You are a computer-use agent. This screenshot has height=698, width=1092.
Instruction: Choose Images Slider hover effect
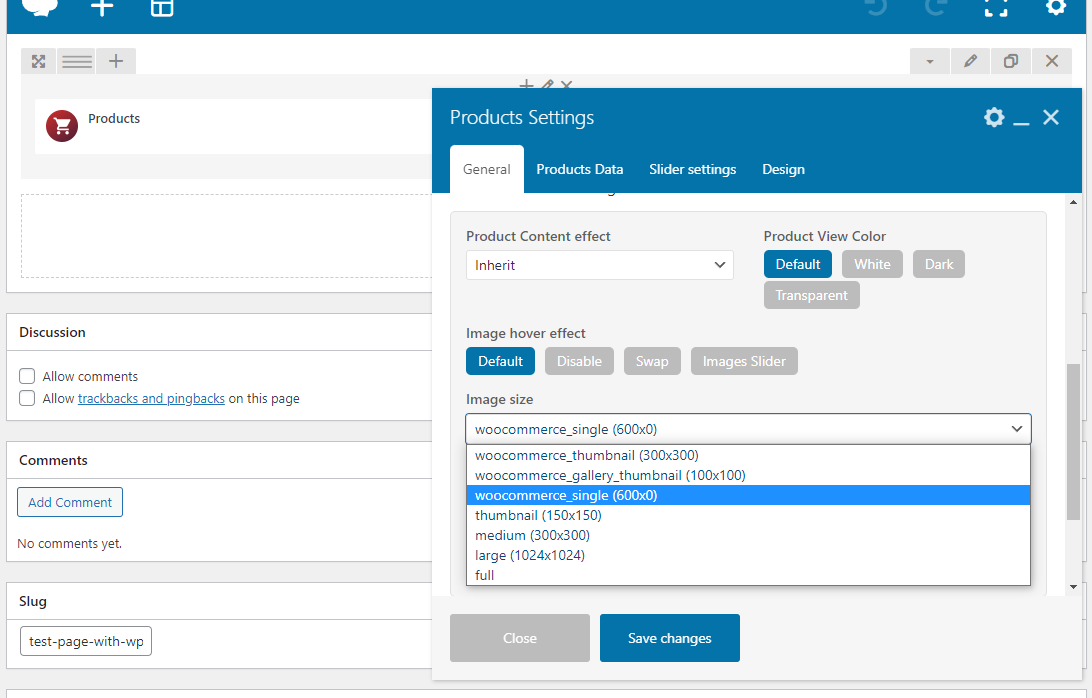click(x=744, y=362)
